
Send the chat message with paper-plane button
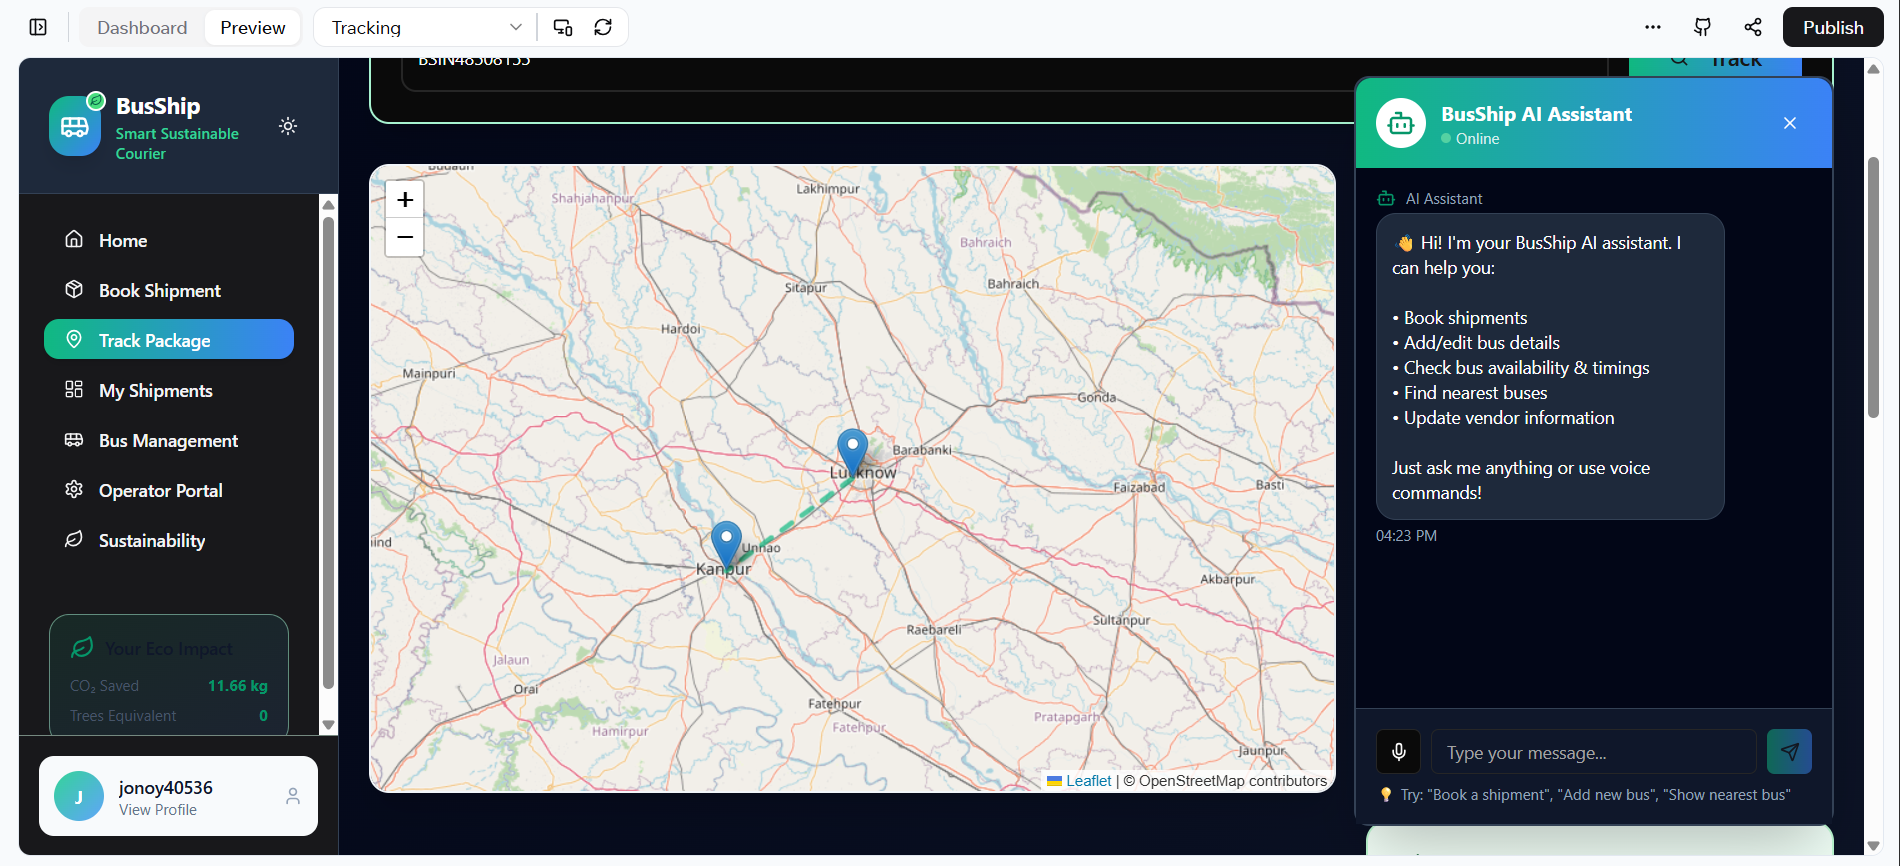1790,752
